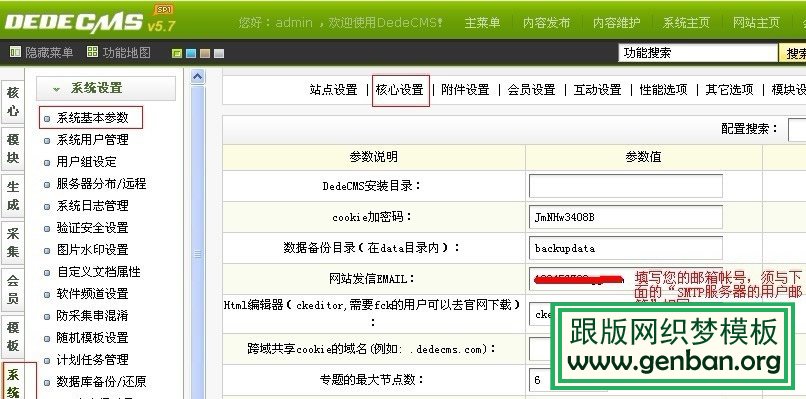
Task: Switch to 生成 side tab
Action: tap(12, 195)
